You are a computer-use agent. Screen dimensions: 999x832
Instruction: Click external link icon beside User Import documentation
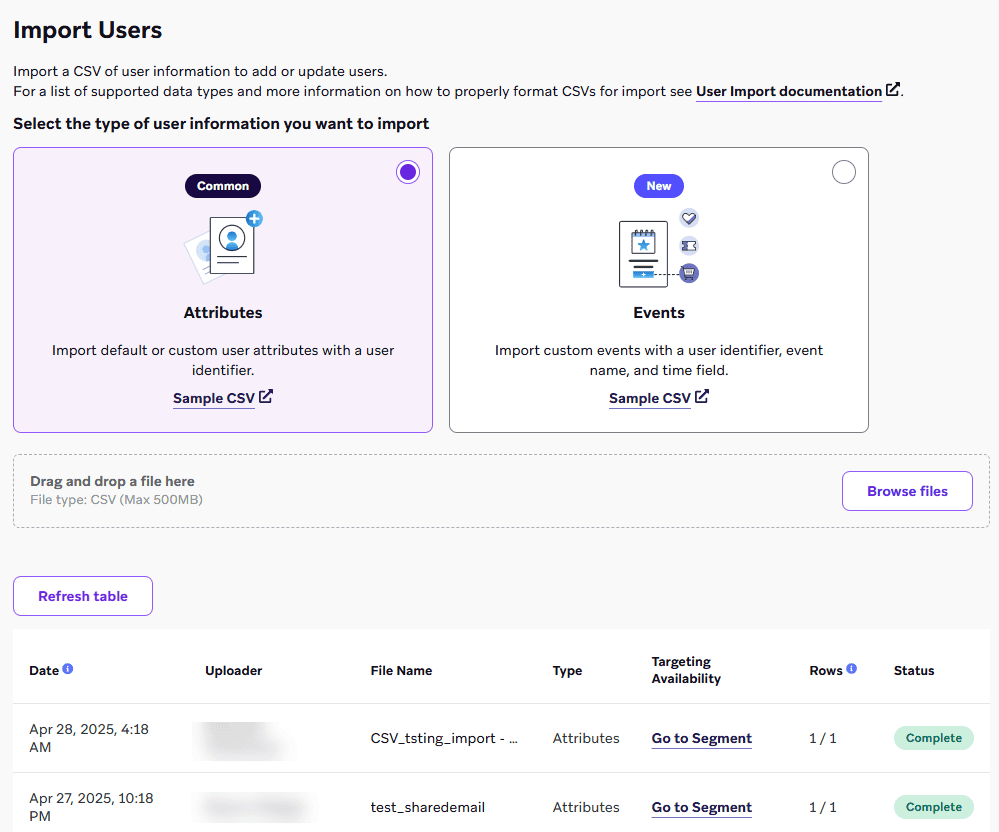pos(892,90)
